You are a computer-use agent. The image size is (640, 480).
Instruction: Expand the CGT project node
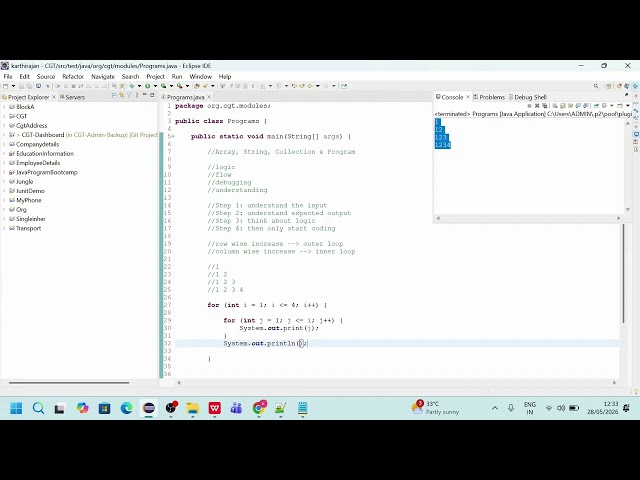[x=4, y=116]
